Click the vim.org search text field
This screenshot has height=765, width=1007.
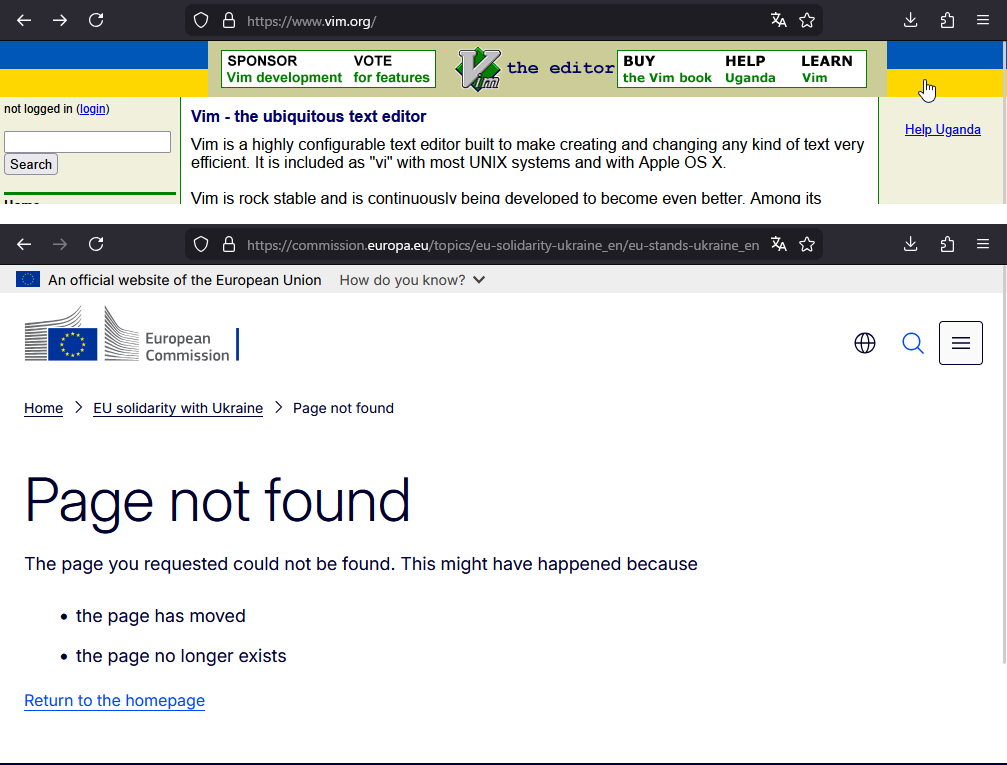coord(87,142)
